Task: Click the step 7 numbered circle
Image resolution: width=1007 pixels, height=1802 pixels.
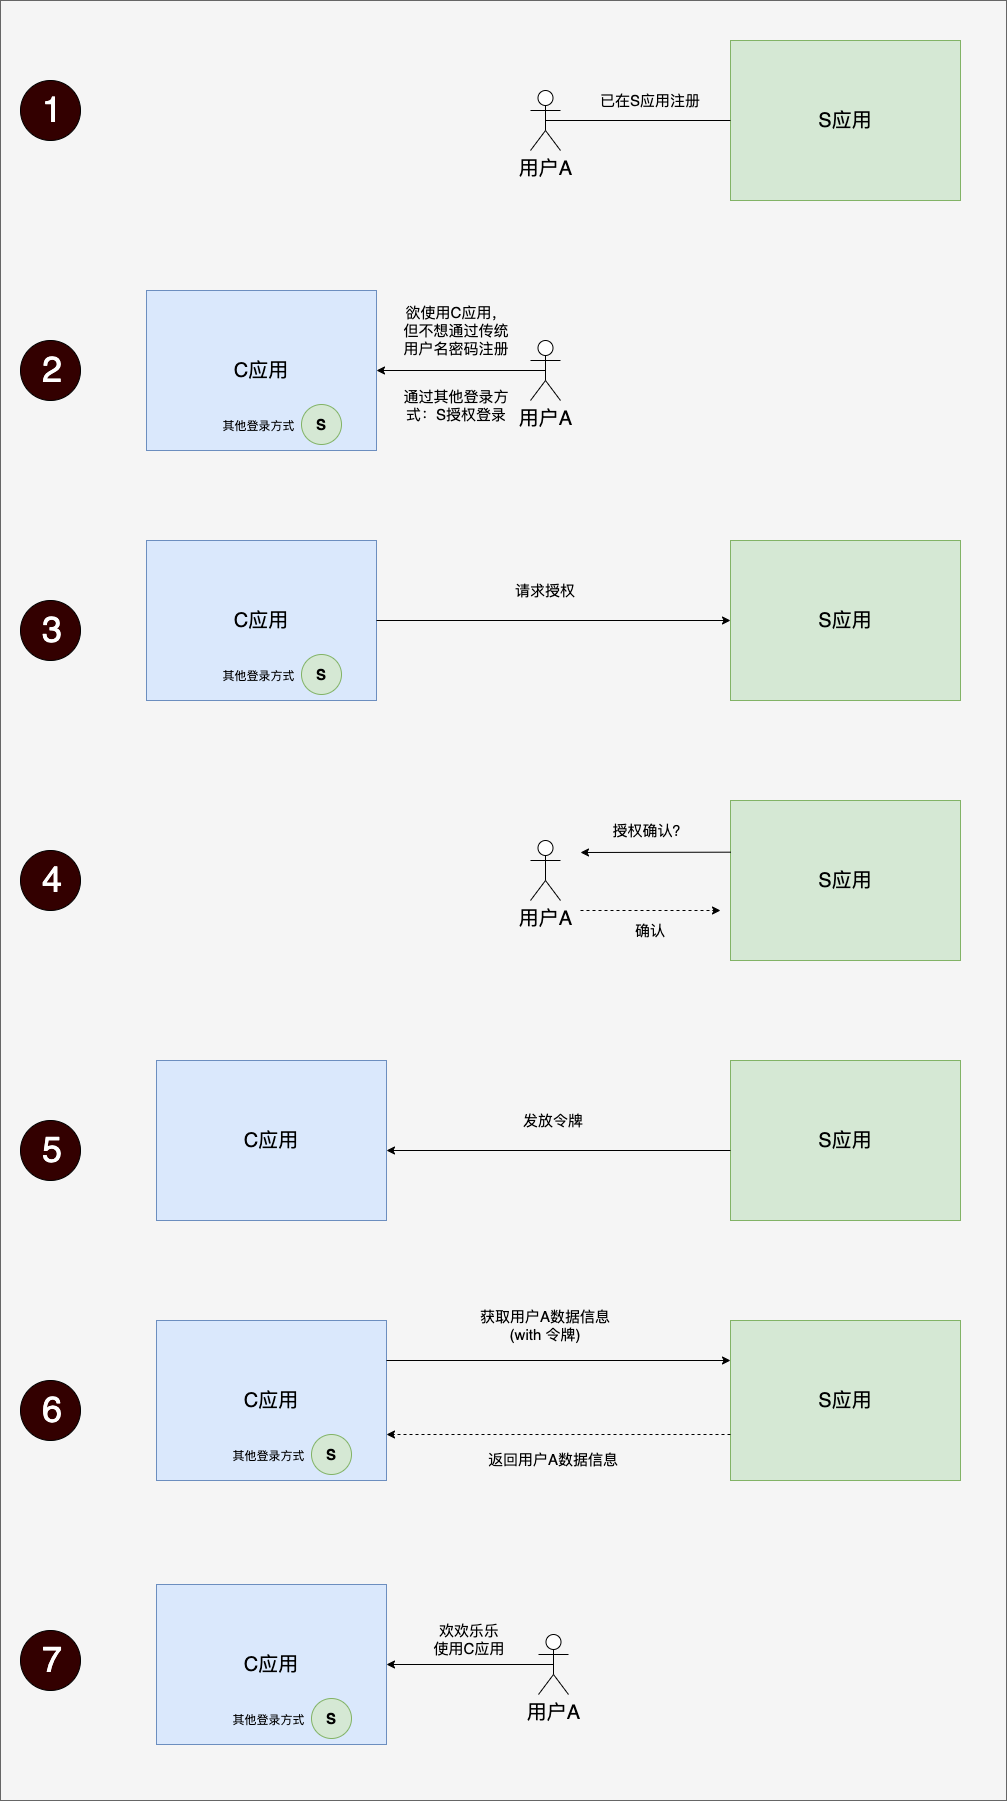Action: pyautogui.click(x=50, y=1660)
